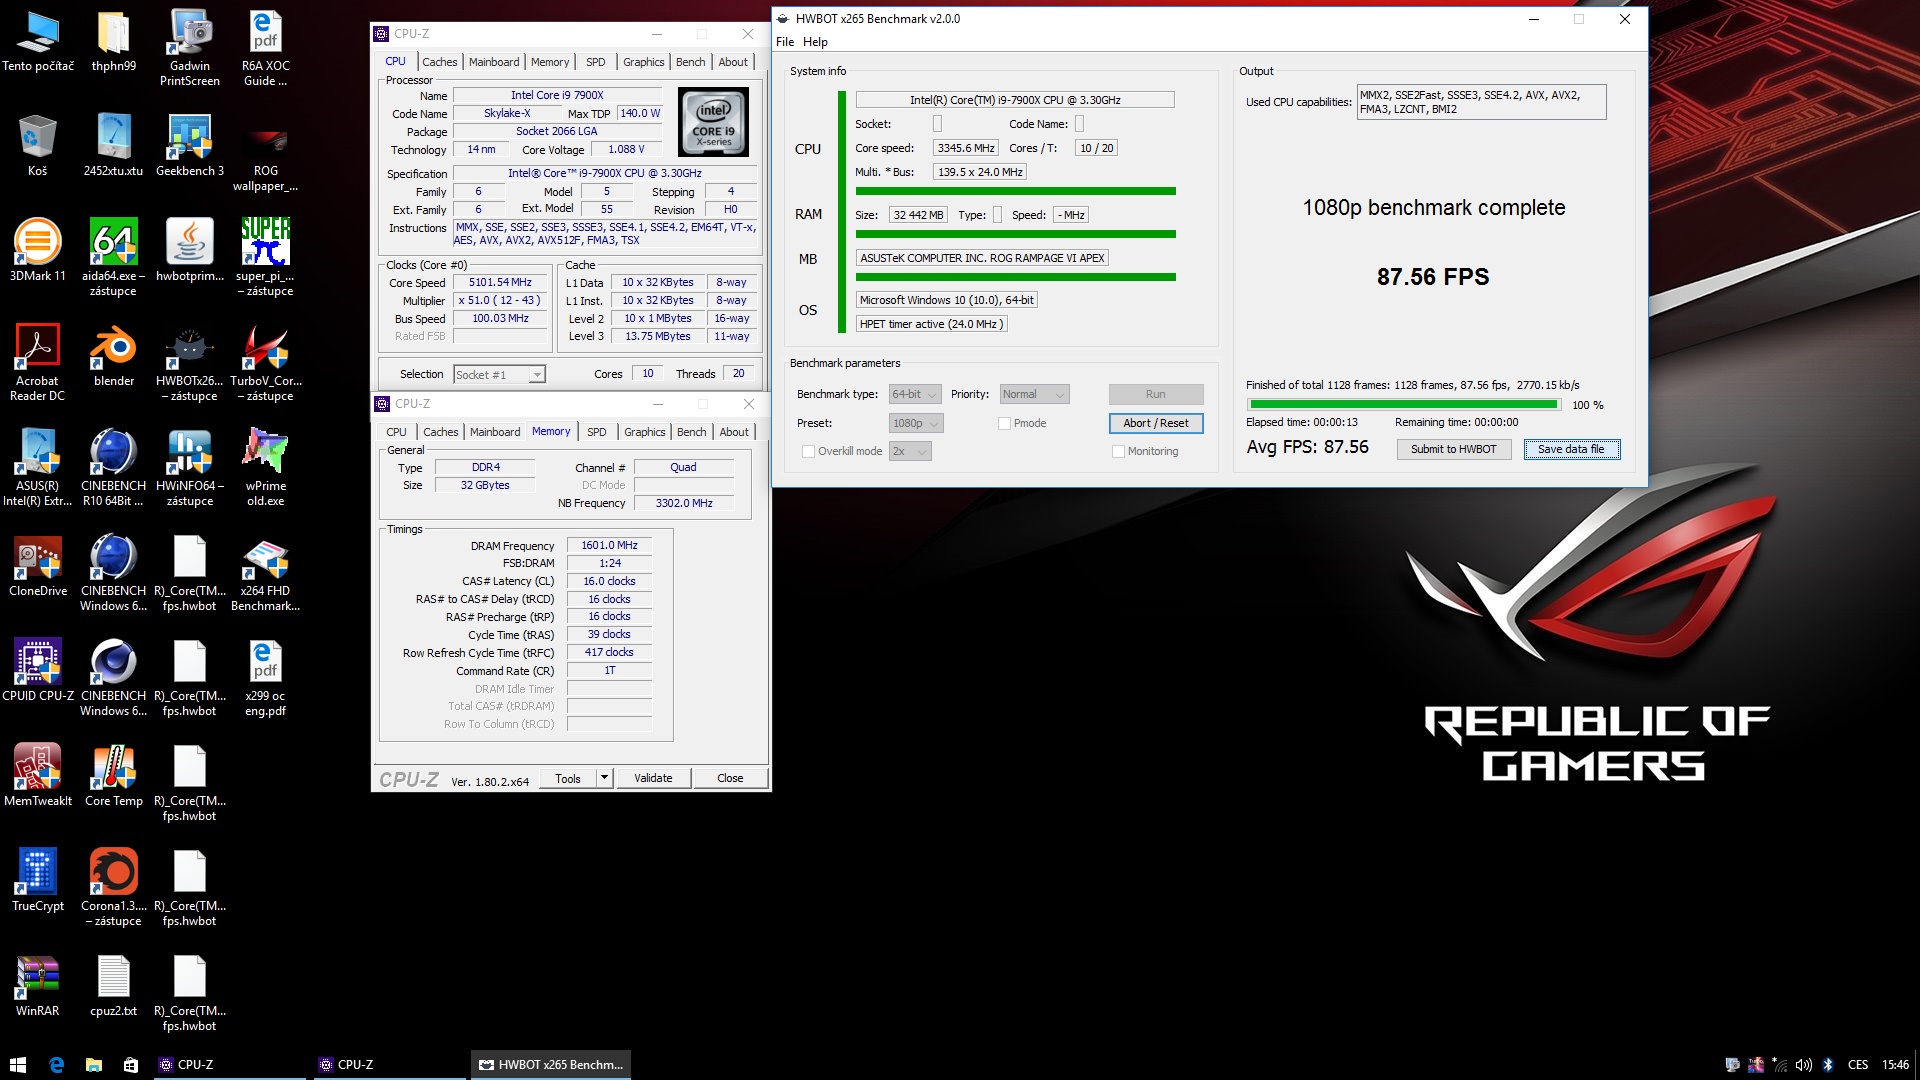Open R6A XOC Guide pdf icon
The image size is (1920, 1080).
point(265,48)
